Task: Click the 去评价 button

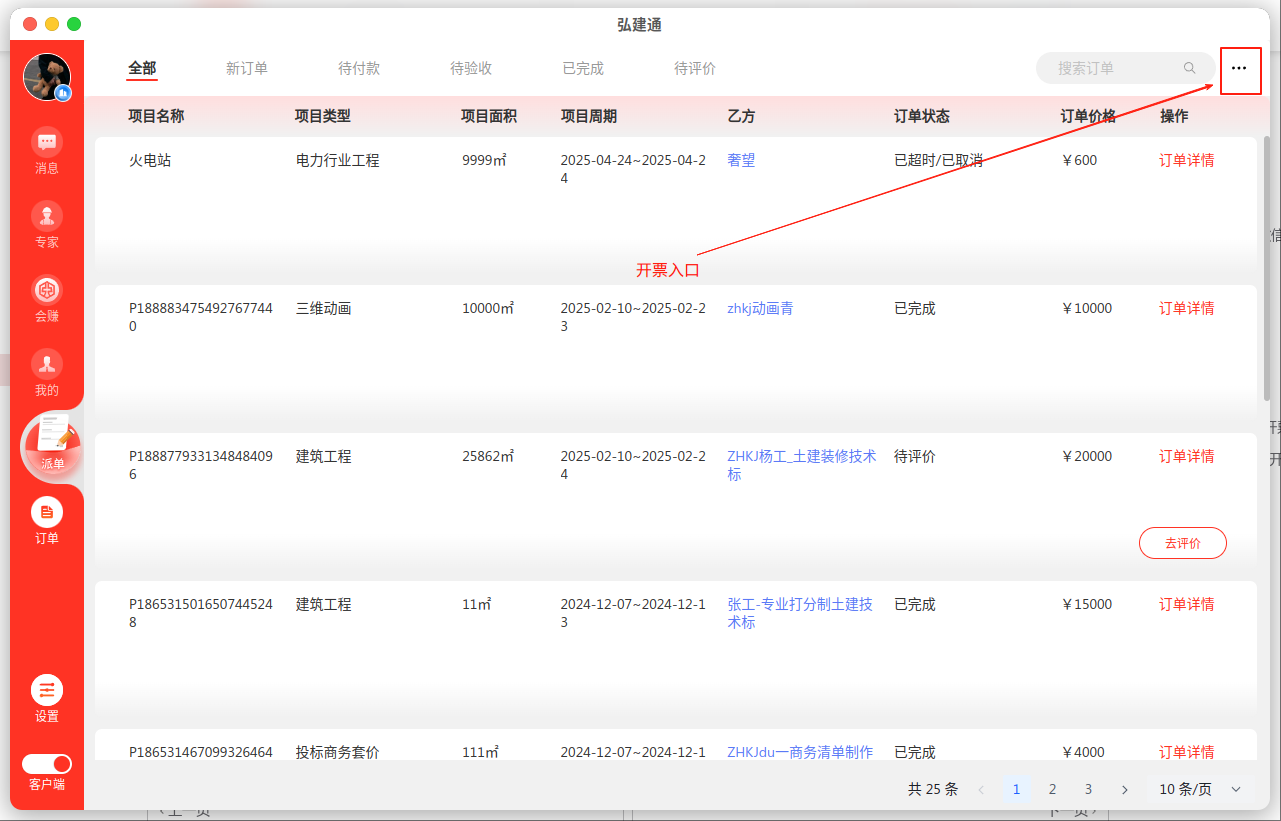Action: [1182, 543]
